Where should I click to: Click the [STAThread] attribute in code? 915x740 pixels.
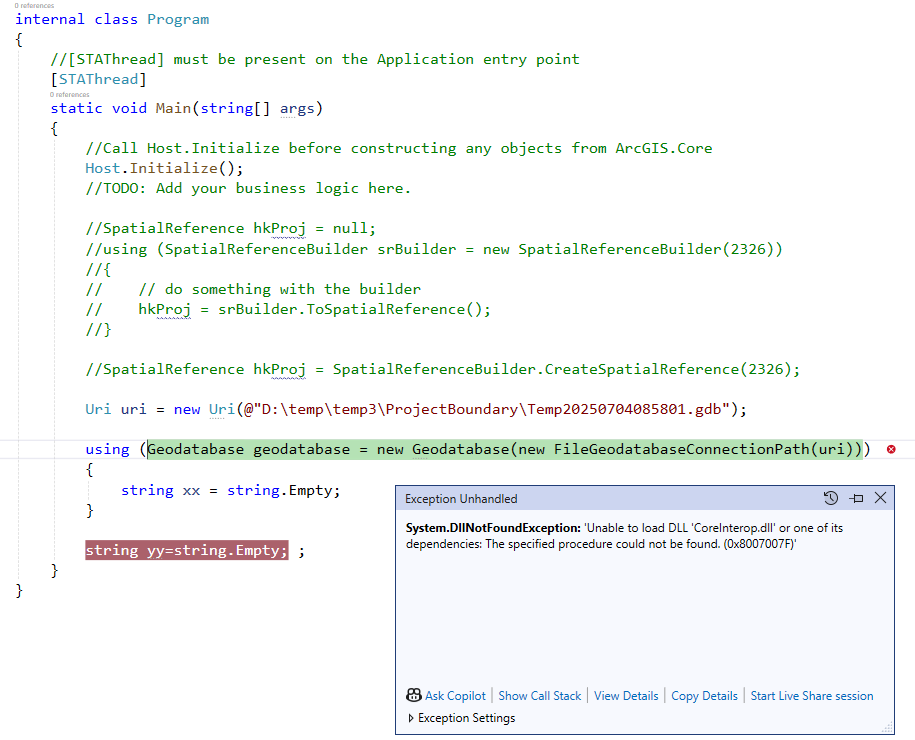tap(97, 78)
